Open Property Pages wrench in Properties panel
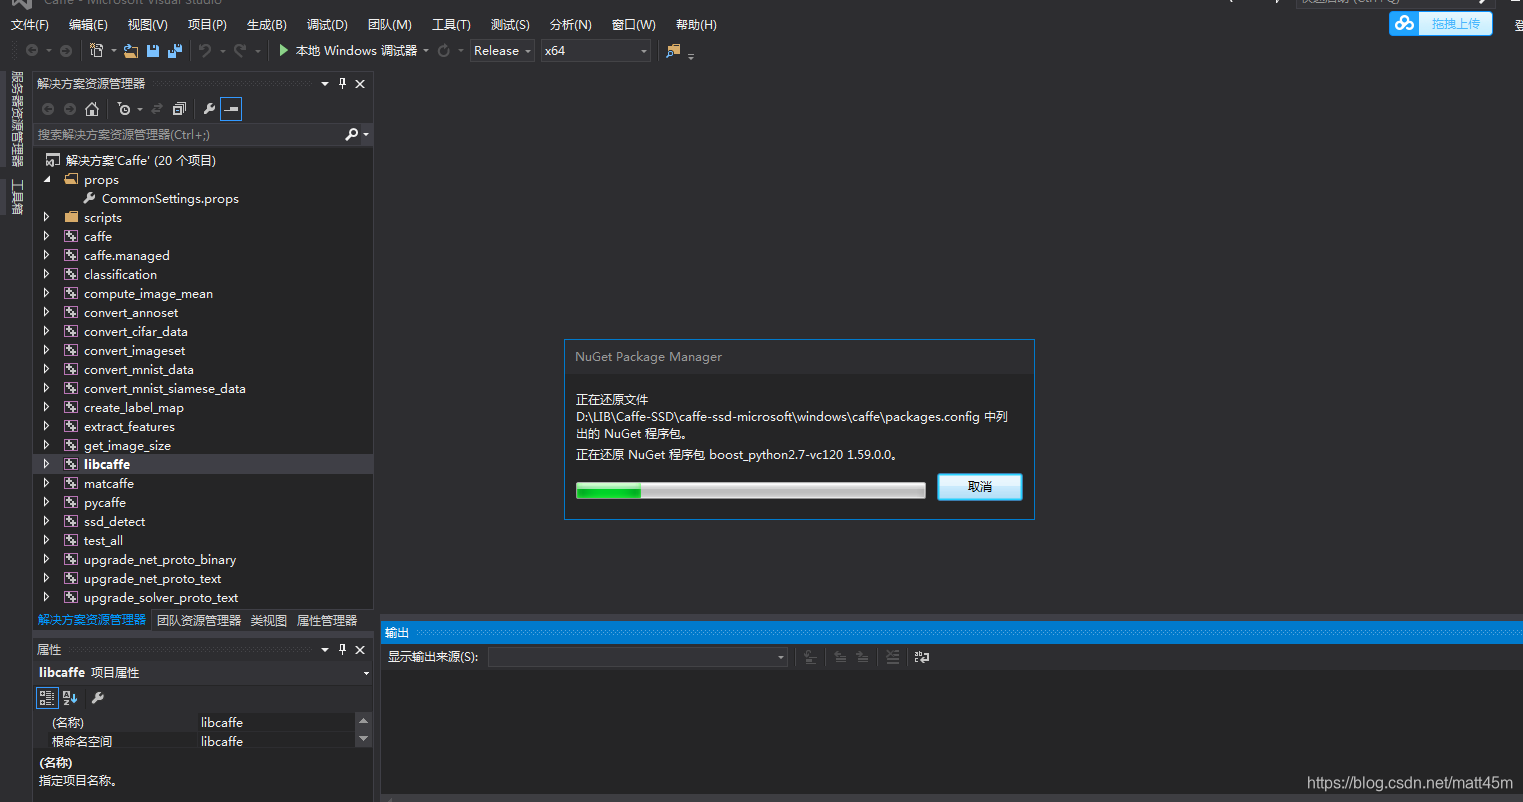 (x=97, y=698)
